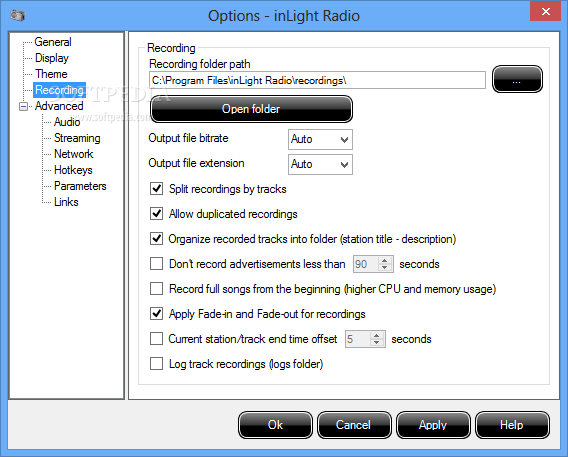Screen dimensions: 568x457
Task: Close the Options dialog window
Action: pos(546,12)
